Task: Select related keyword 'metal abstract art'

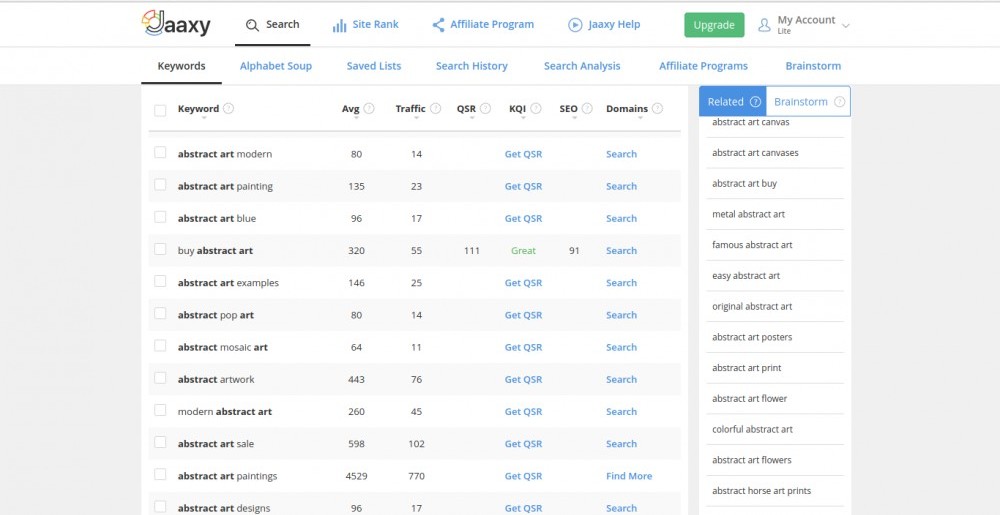Action: click(x=748, y=214)
